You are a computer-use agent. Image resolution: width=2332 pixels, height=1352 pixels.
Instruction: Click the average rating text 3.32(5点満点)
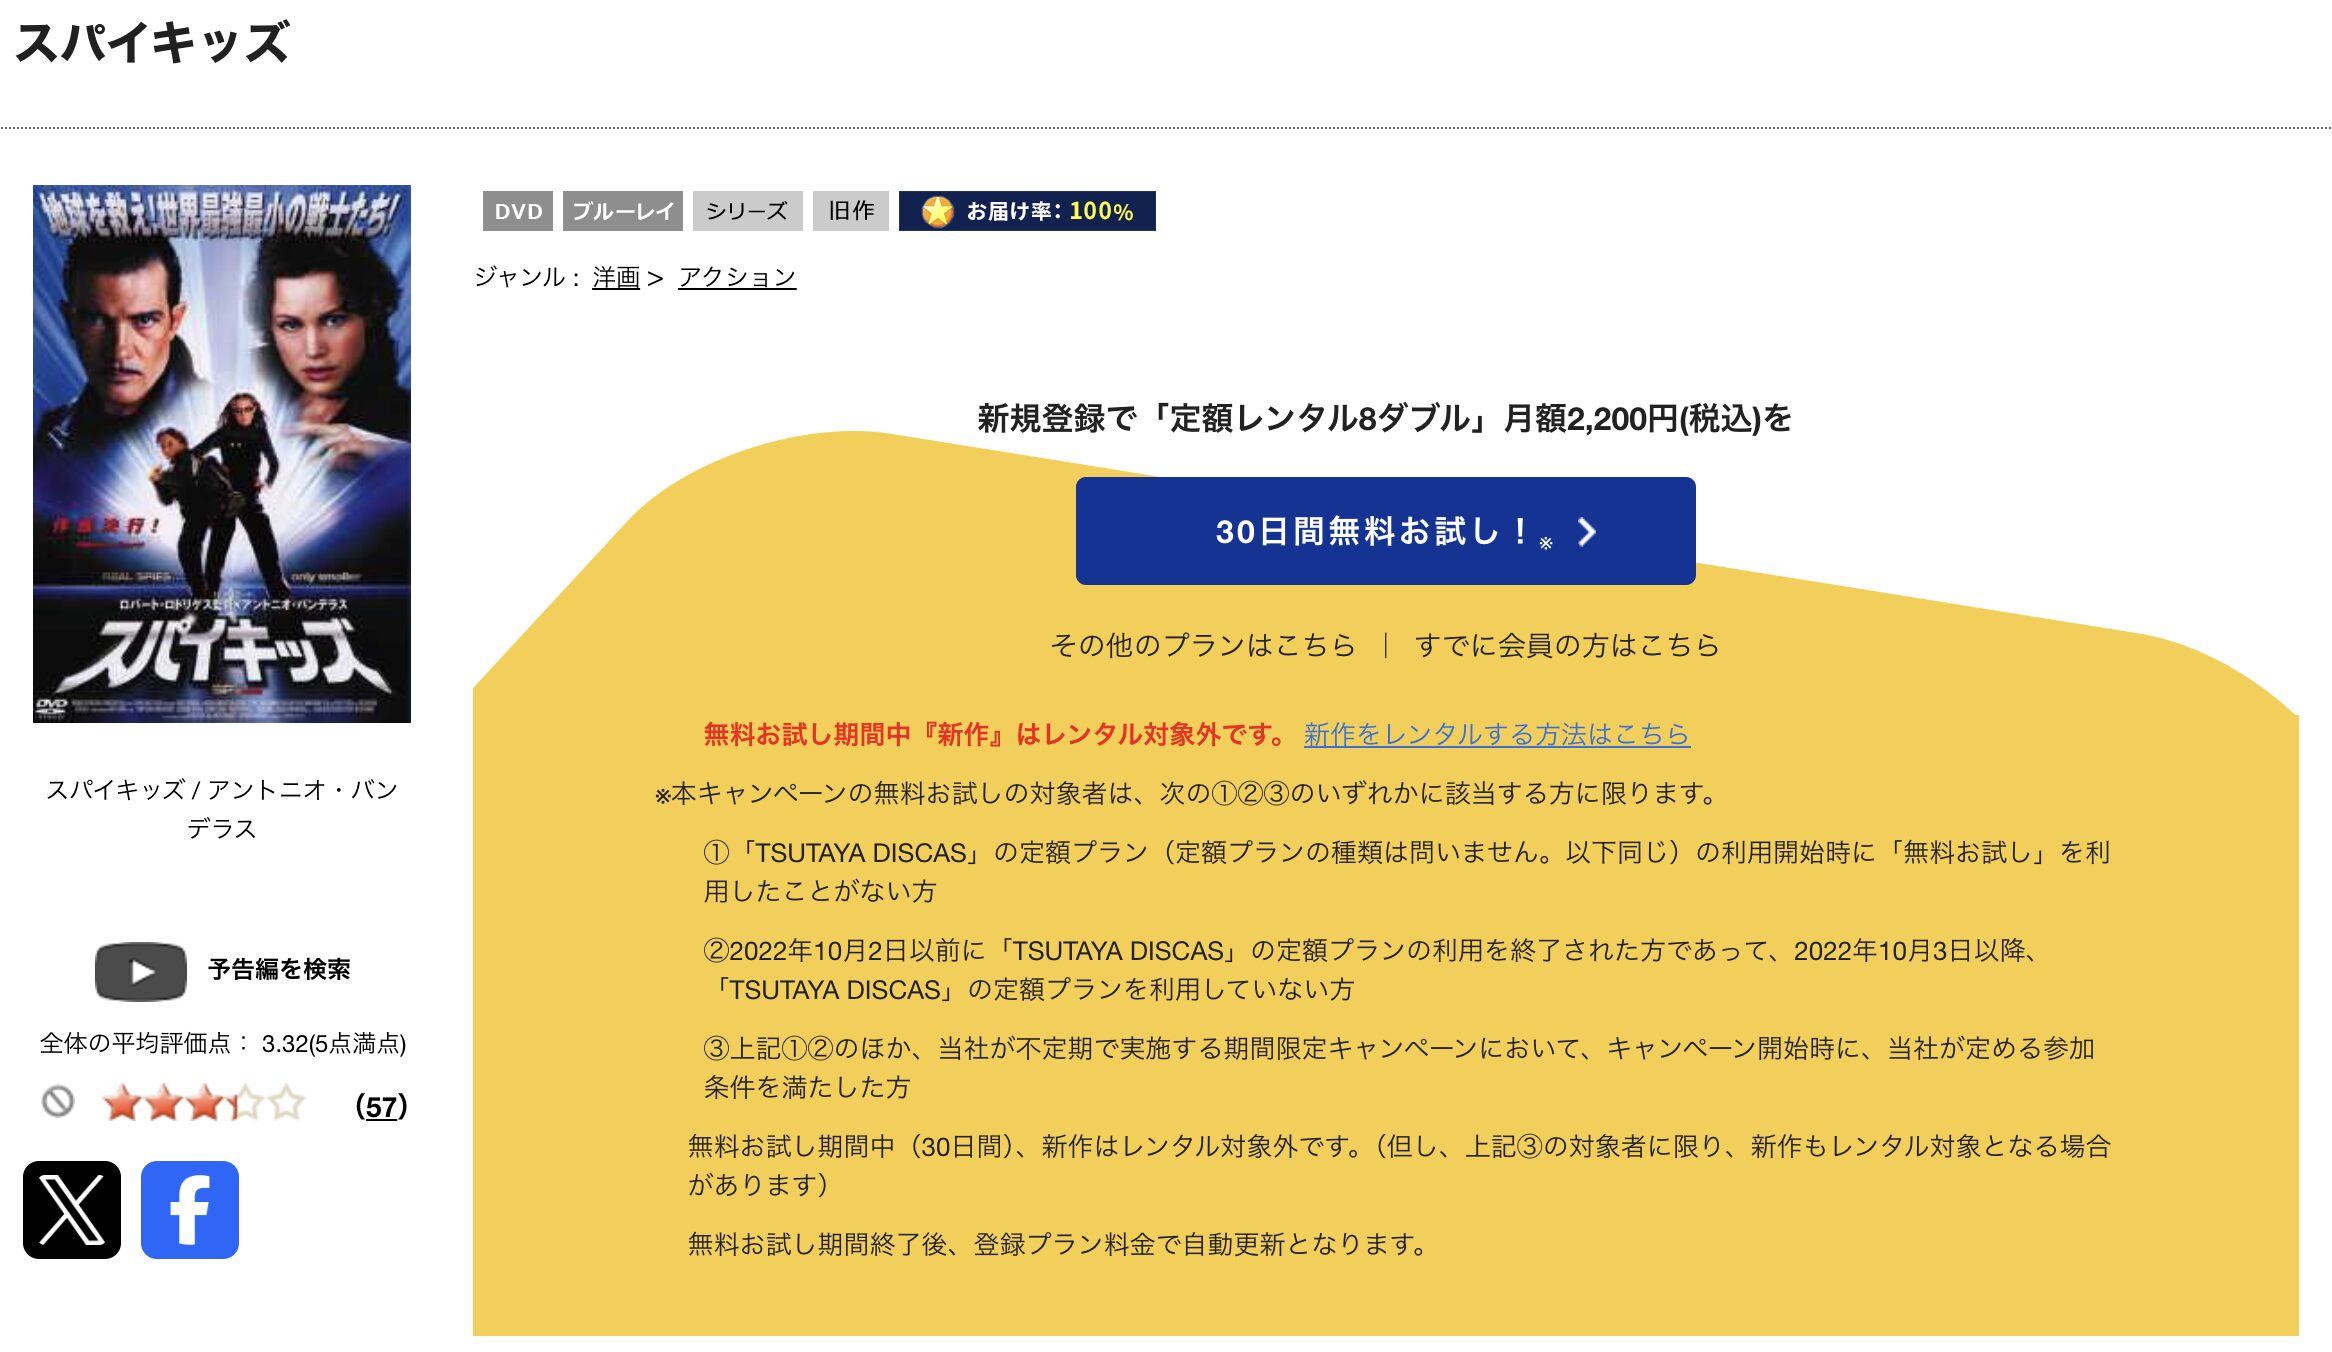(x=334, y=1044)
